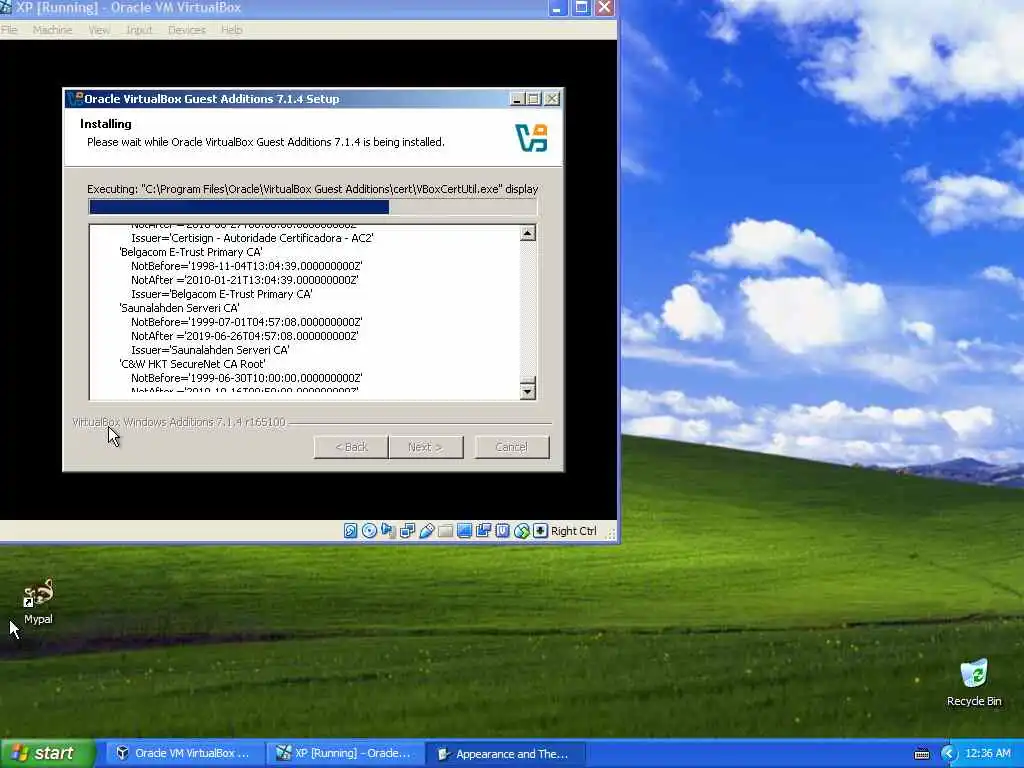Image resolution: width=1024 pixels, height=768 pixels.
Task: Click the keyboard capture arrow icon beside Right Ctrl
Action: 540,531
